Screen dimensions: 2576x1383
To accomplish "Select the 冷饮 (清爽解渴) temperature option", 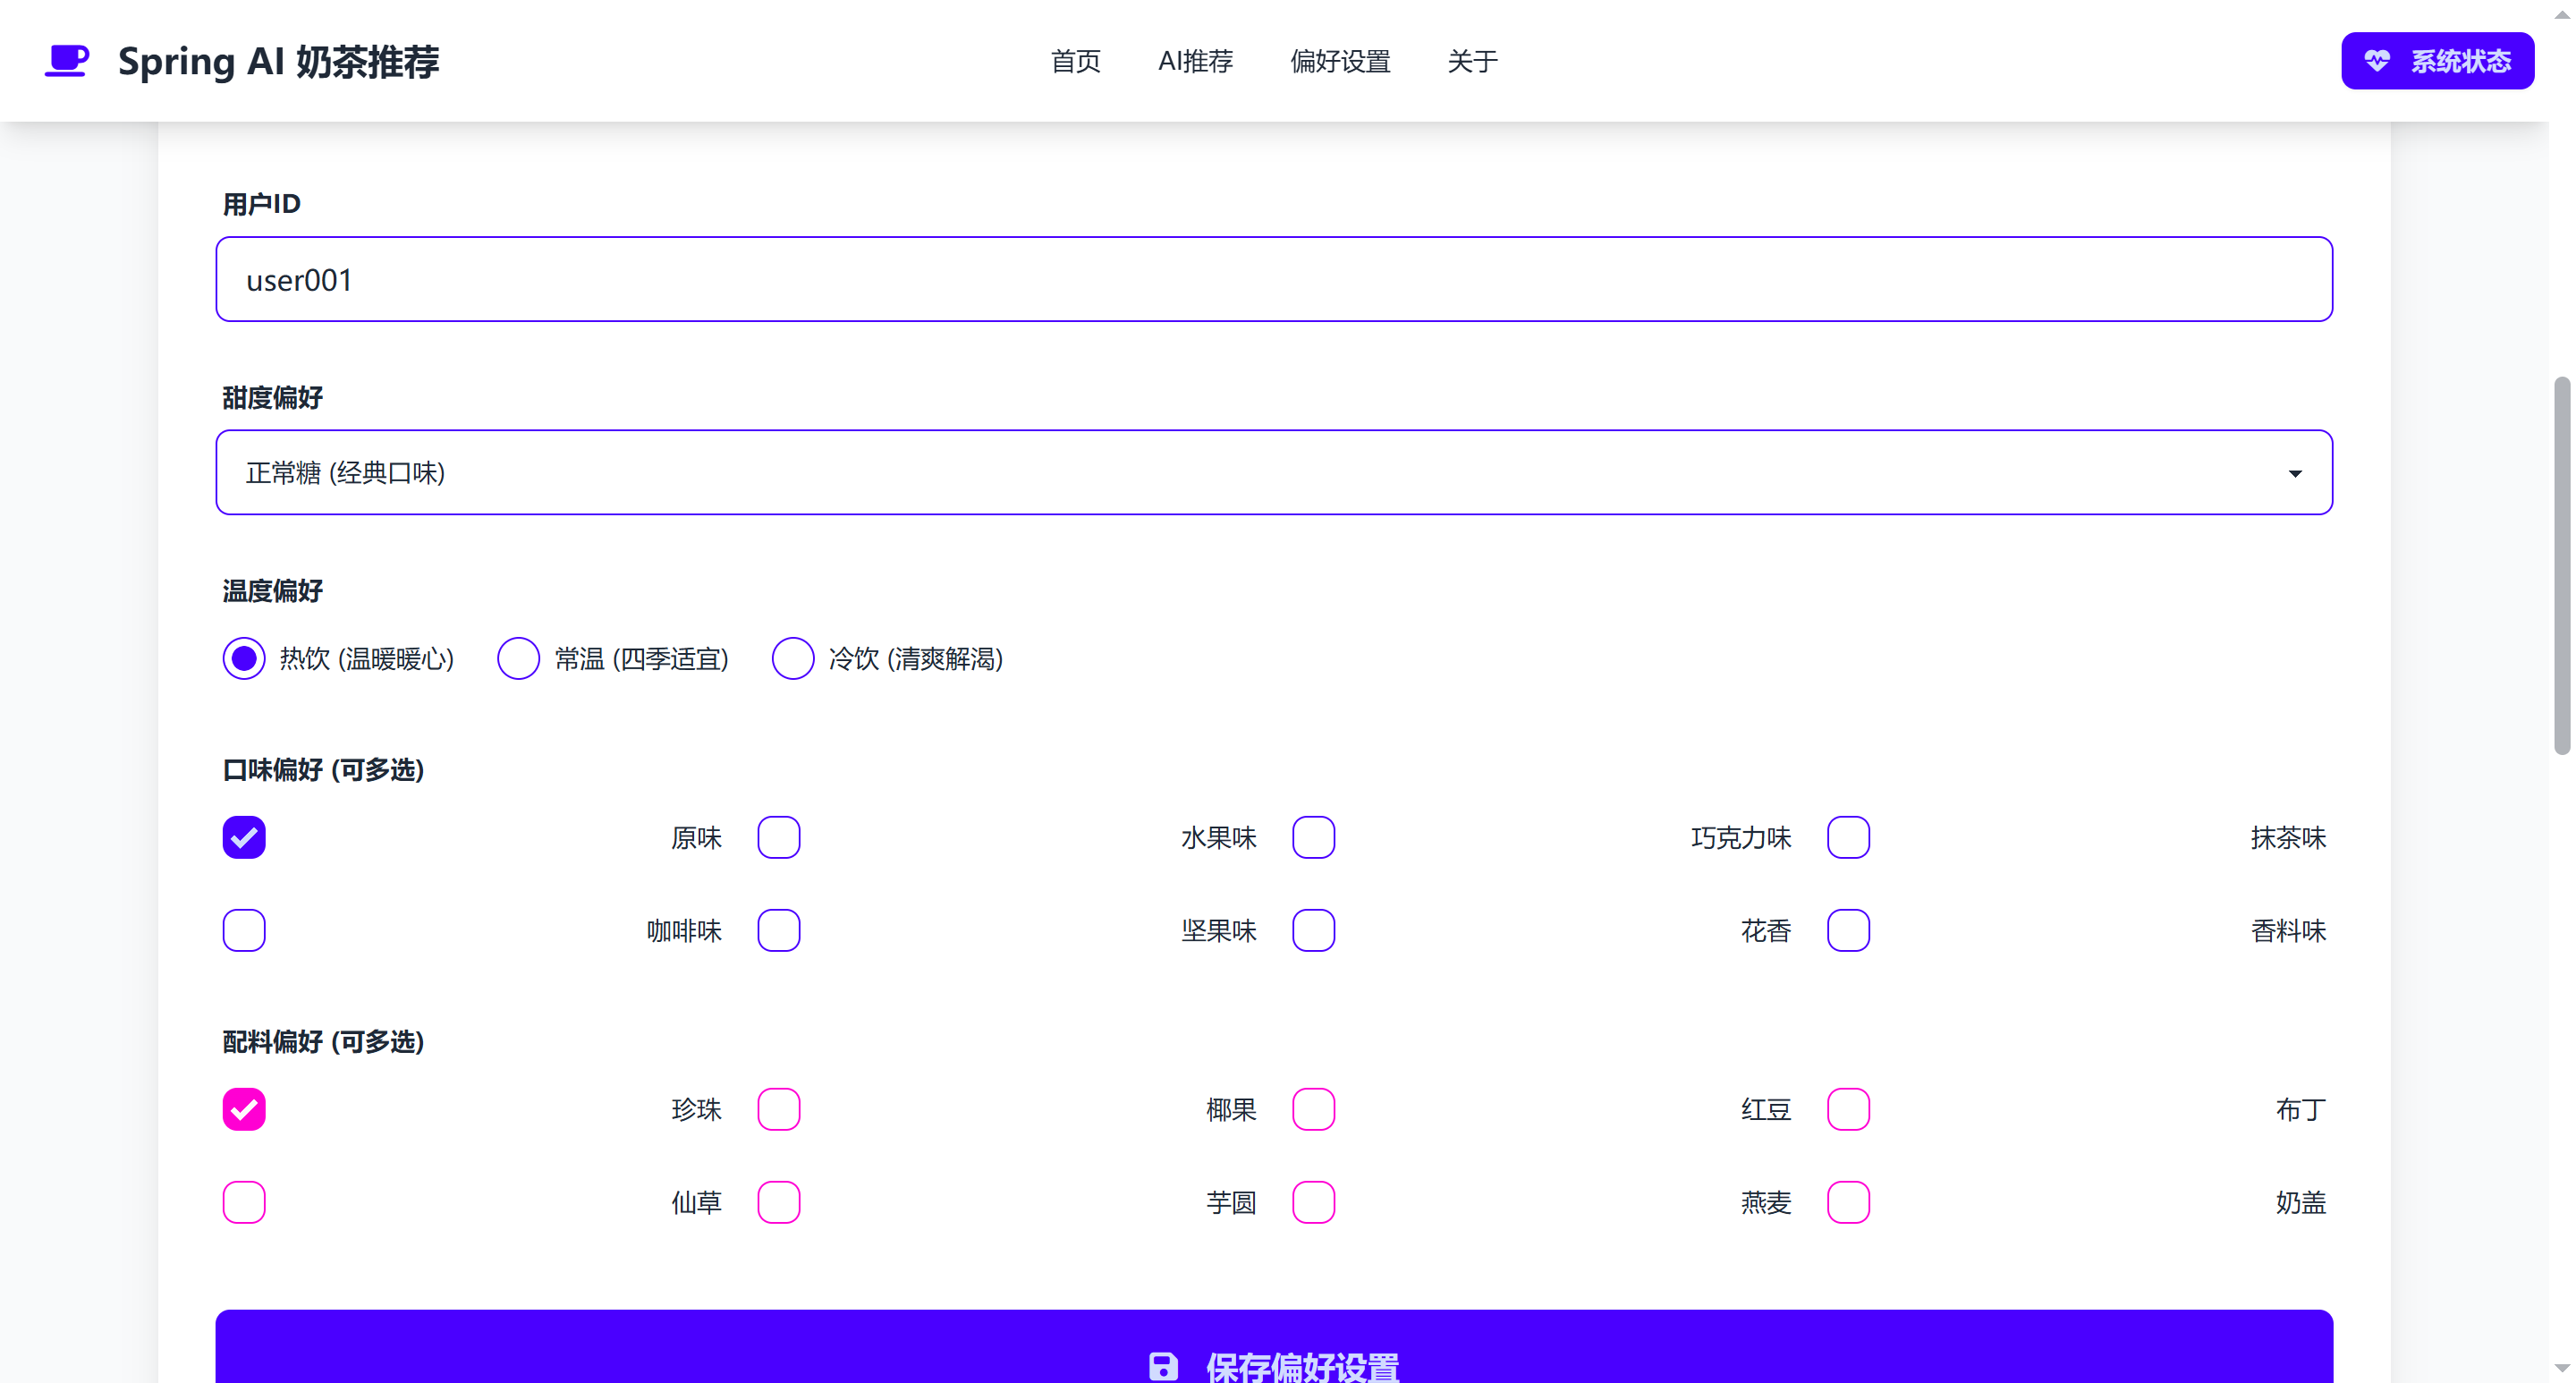I will [x=793, y=658].
